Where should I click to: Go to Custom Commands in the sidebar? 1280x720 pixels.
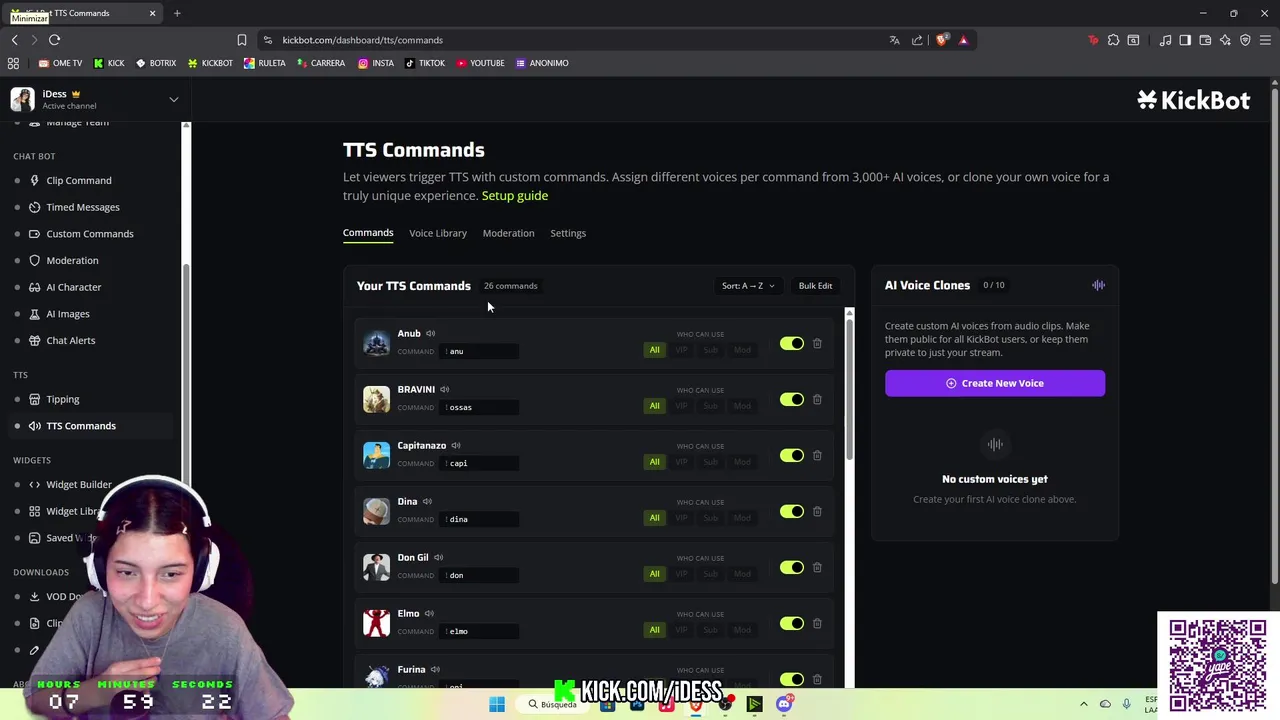click(x=89, y=234)
